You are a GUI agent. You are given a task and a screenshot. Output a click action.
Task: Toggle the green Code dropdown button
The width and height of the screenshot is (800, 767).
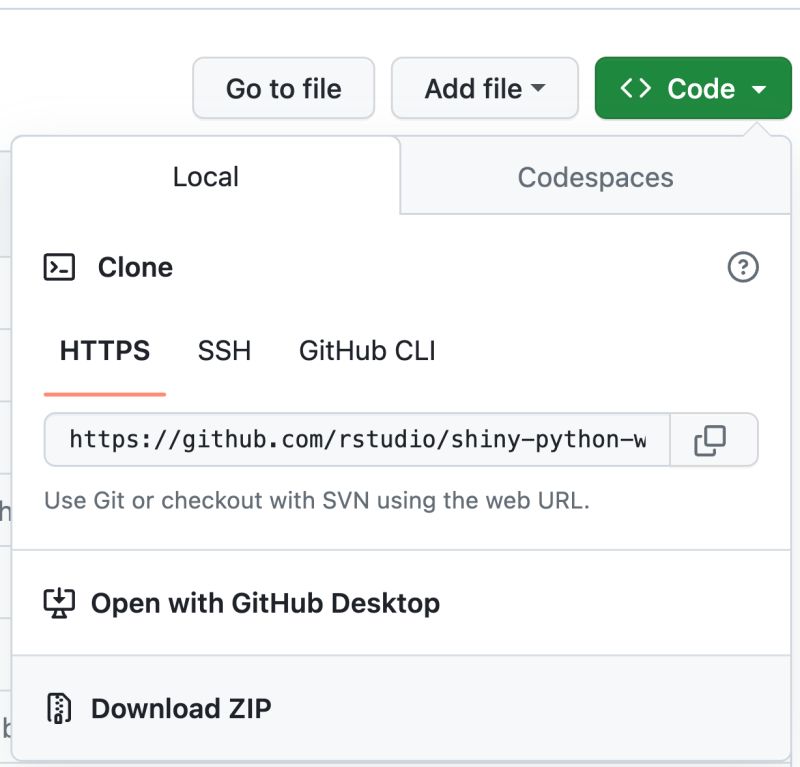point(693,88)
